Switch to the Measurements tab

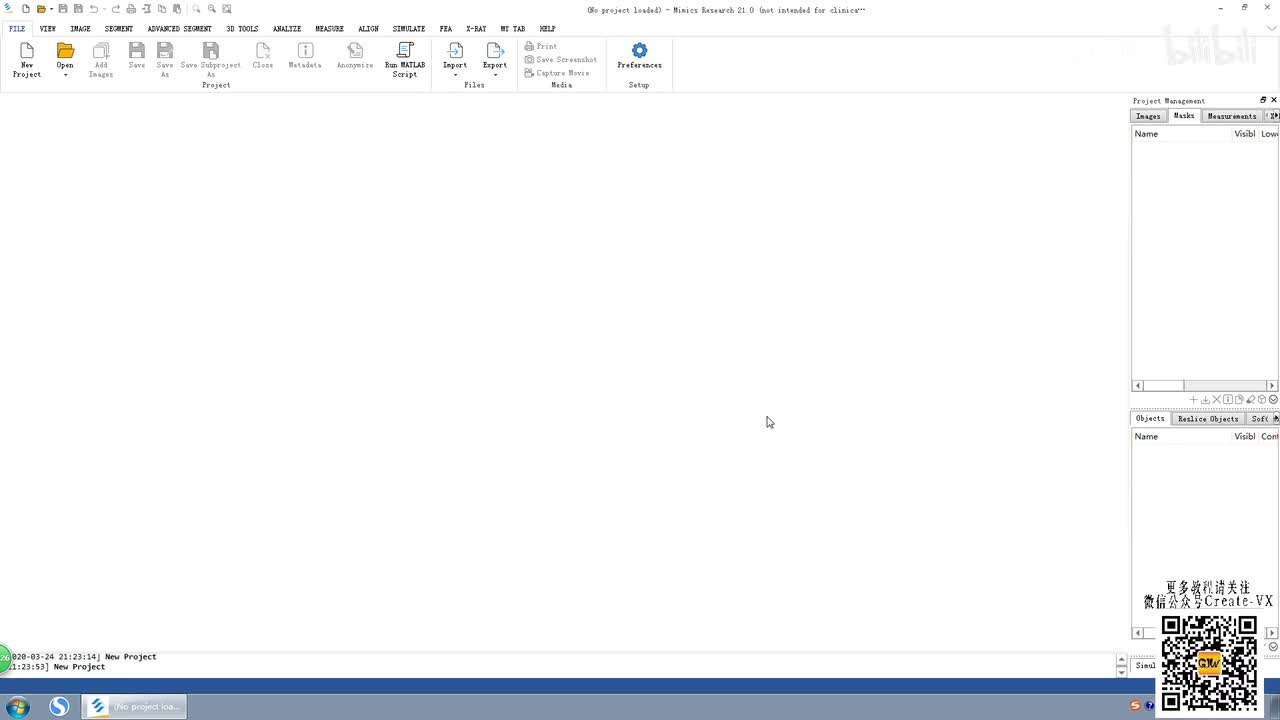(x=1232, y=116)
